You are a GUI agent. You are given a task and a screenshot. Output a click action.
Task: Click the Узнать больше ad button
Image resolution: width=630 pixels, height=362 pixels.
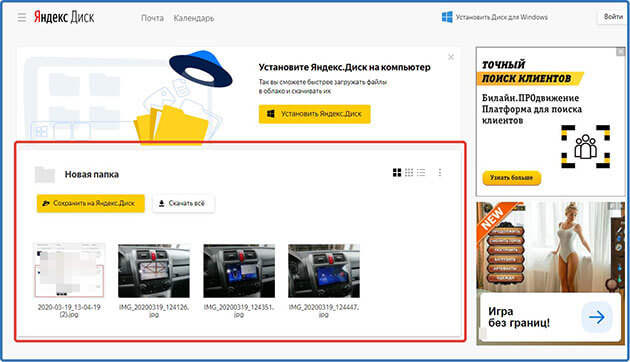point(511,178)
